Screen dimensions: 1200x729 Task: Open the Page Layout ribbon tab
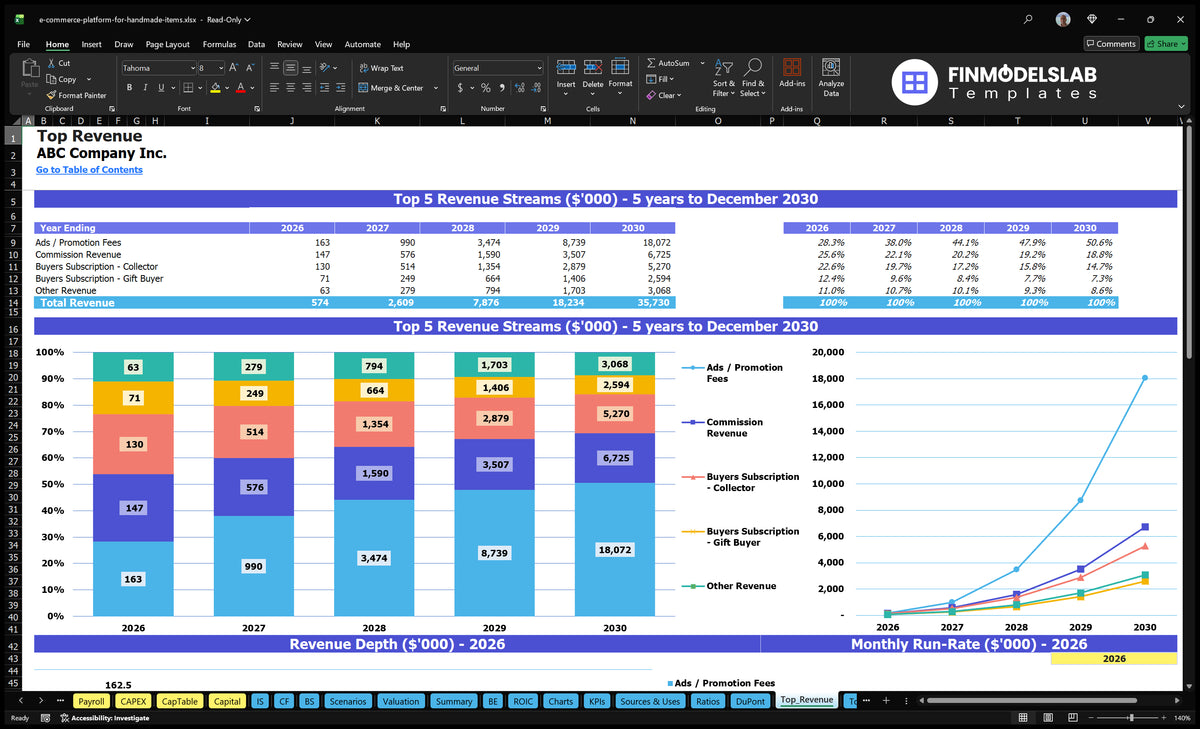(x=167, y=44)
